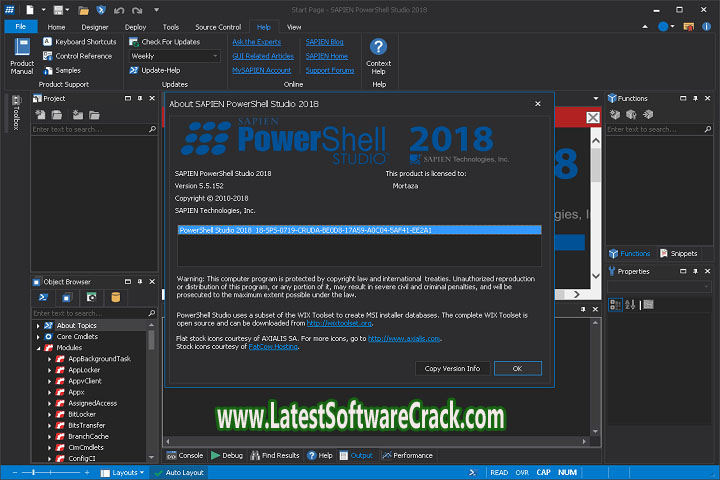Open the www.axialis.com link
The image size is (720, 480).
coord(404,339)
